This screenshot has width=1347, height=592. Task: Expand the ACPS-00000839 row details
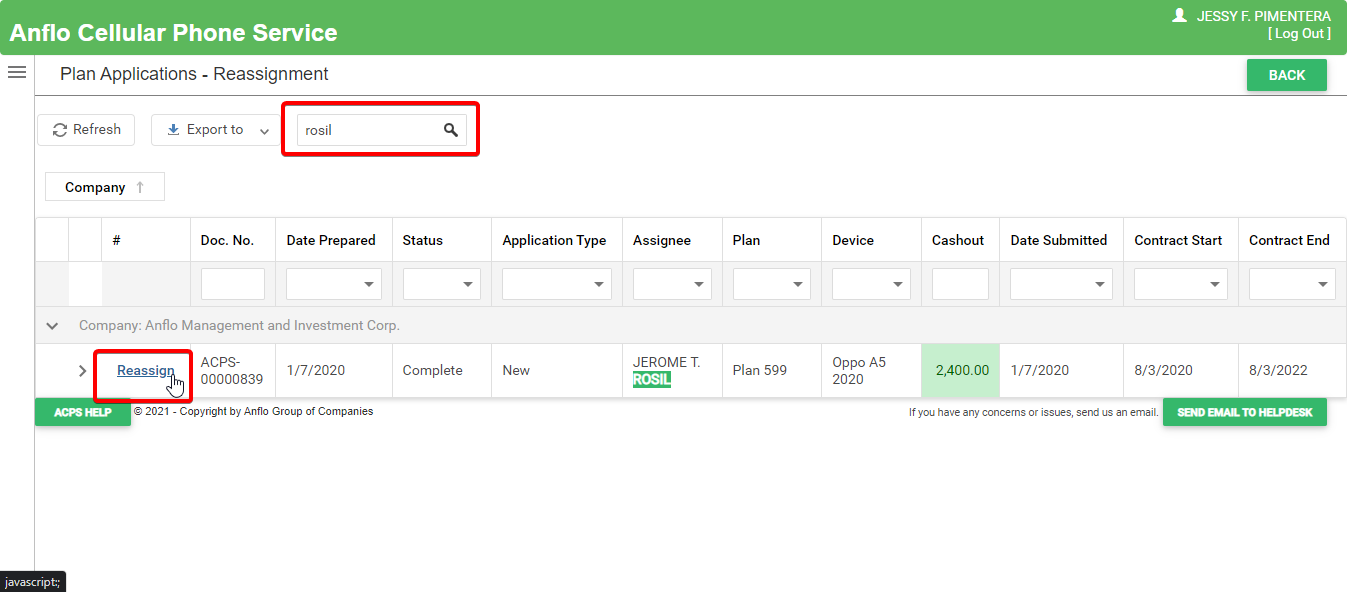83,371
